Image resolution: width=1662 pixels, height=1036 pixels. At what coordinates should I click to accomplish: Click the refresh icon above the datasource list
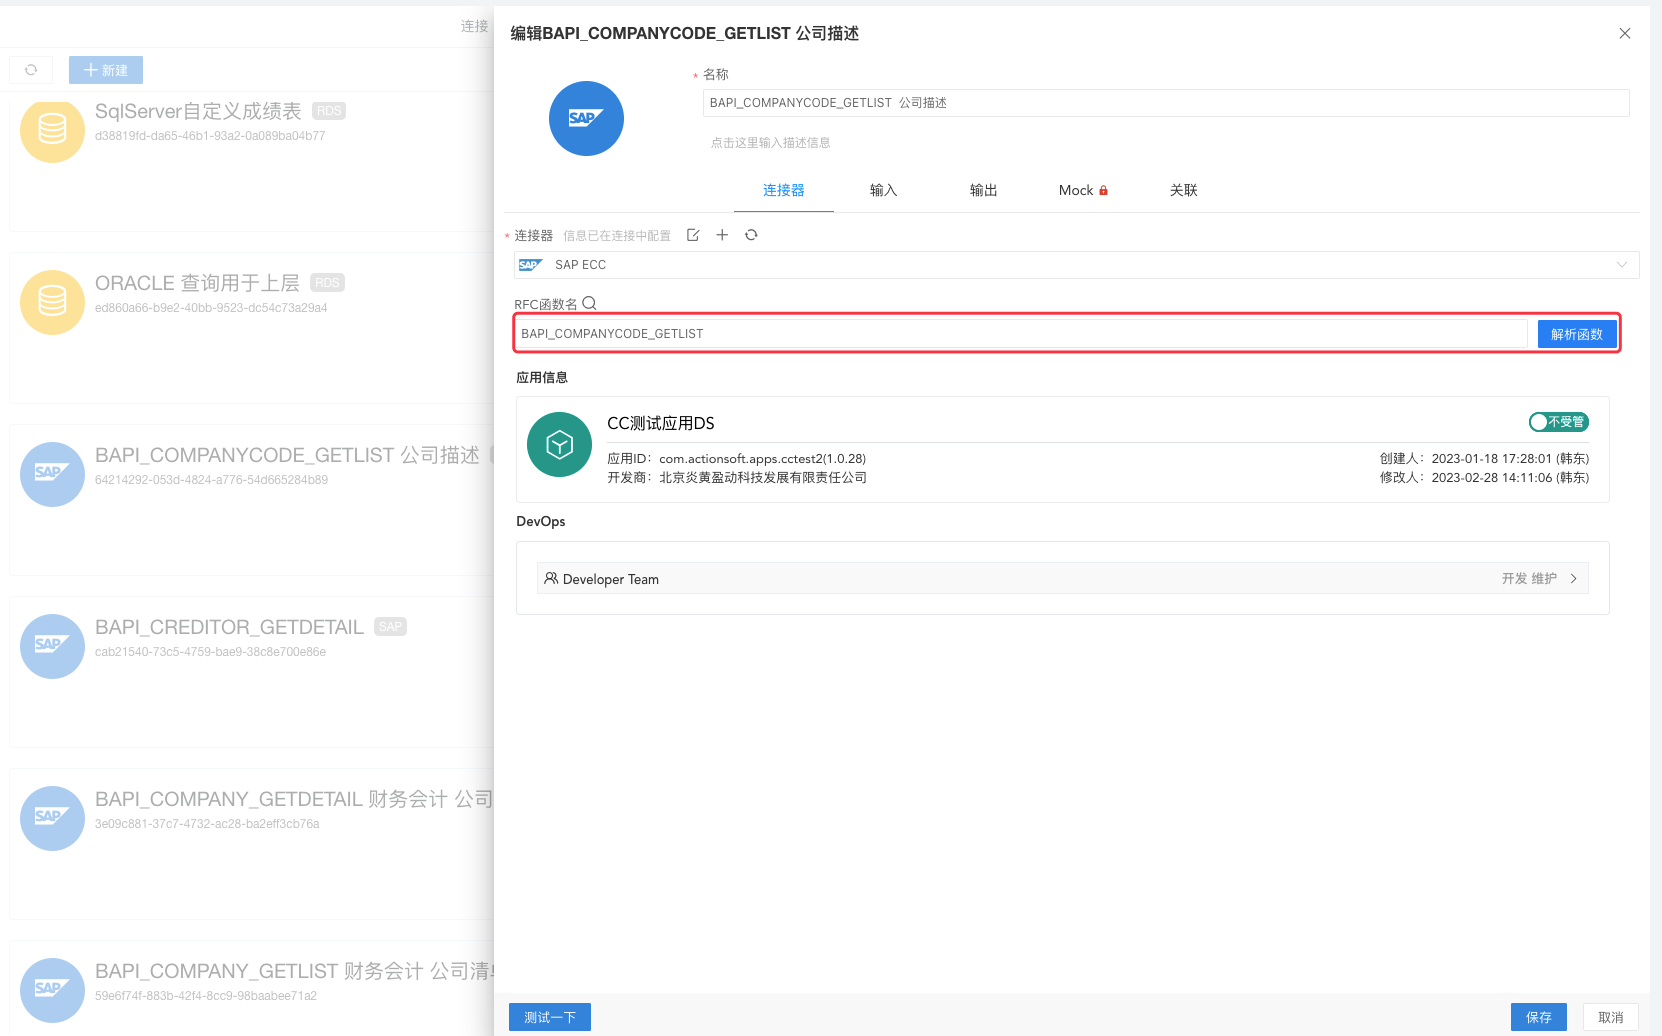click(31, 69)
